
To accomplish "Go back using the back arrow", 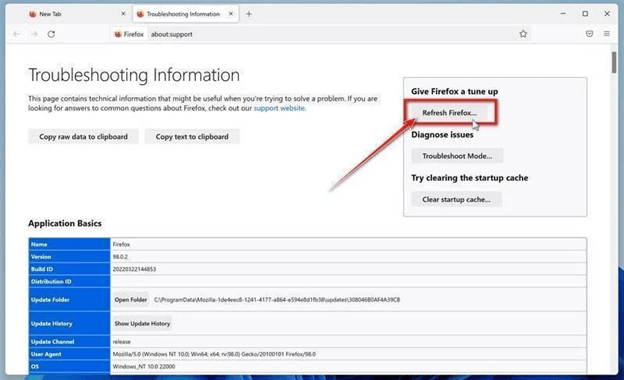I will click(17, 34).
